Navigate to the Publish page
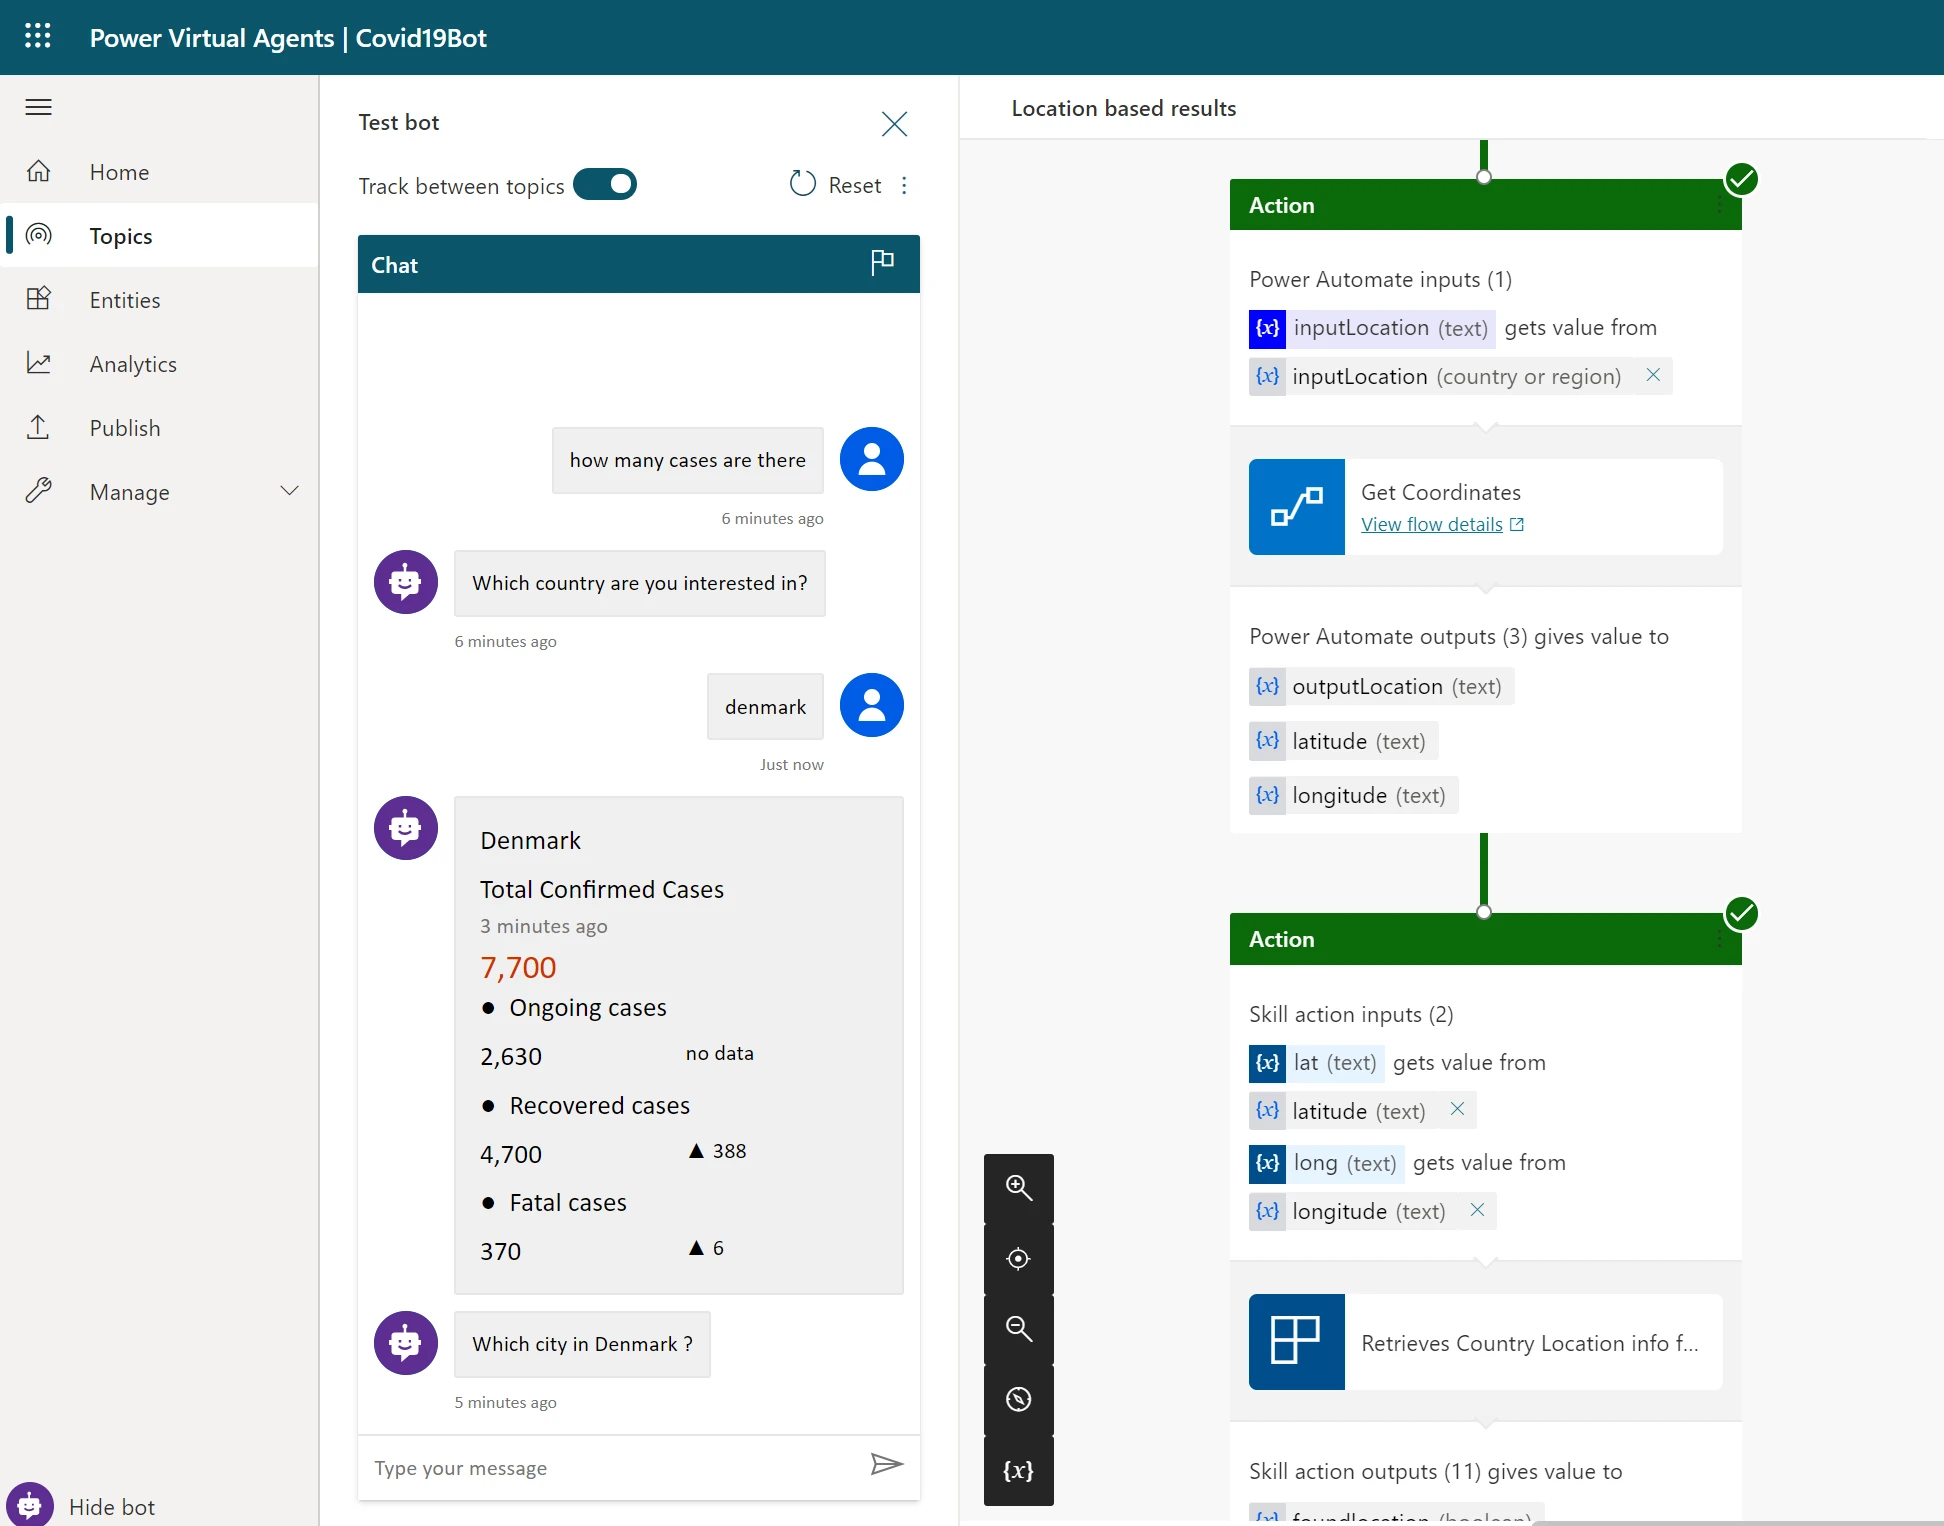 point(124,427)
